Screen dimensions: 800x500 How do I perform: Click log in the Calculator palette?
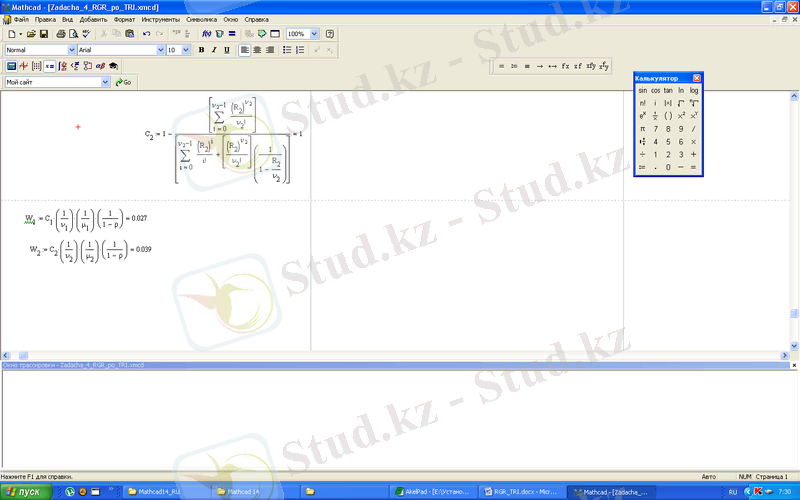coord(693,90)
